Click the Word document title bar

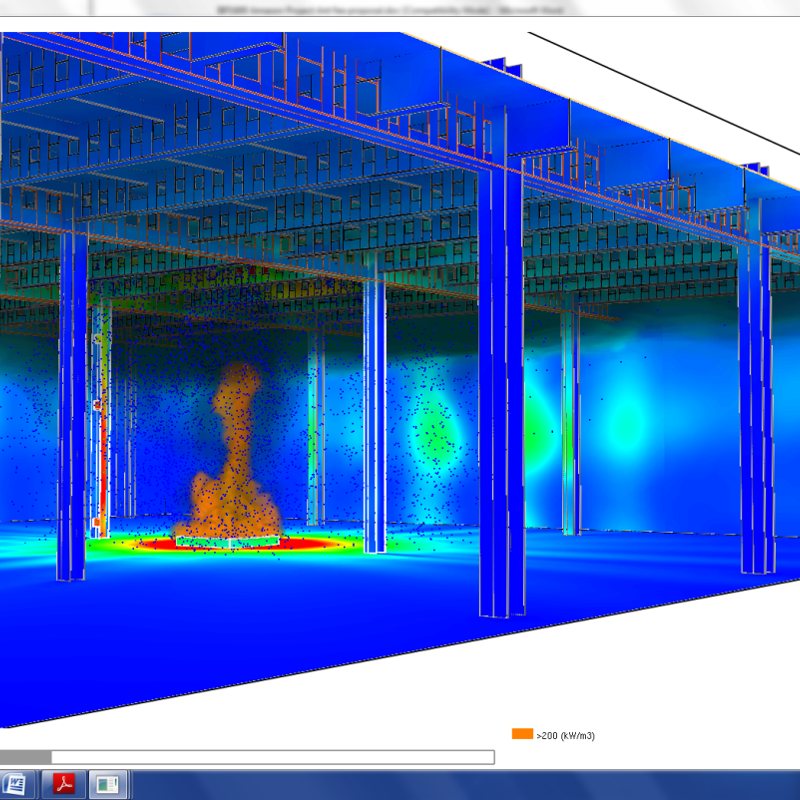pyautogui.click(x=400, y=7)
